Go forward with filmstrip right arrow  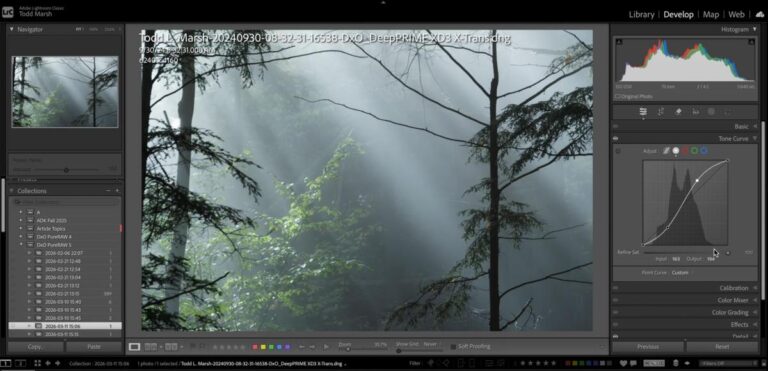point(58,363)
